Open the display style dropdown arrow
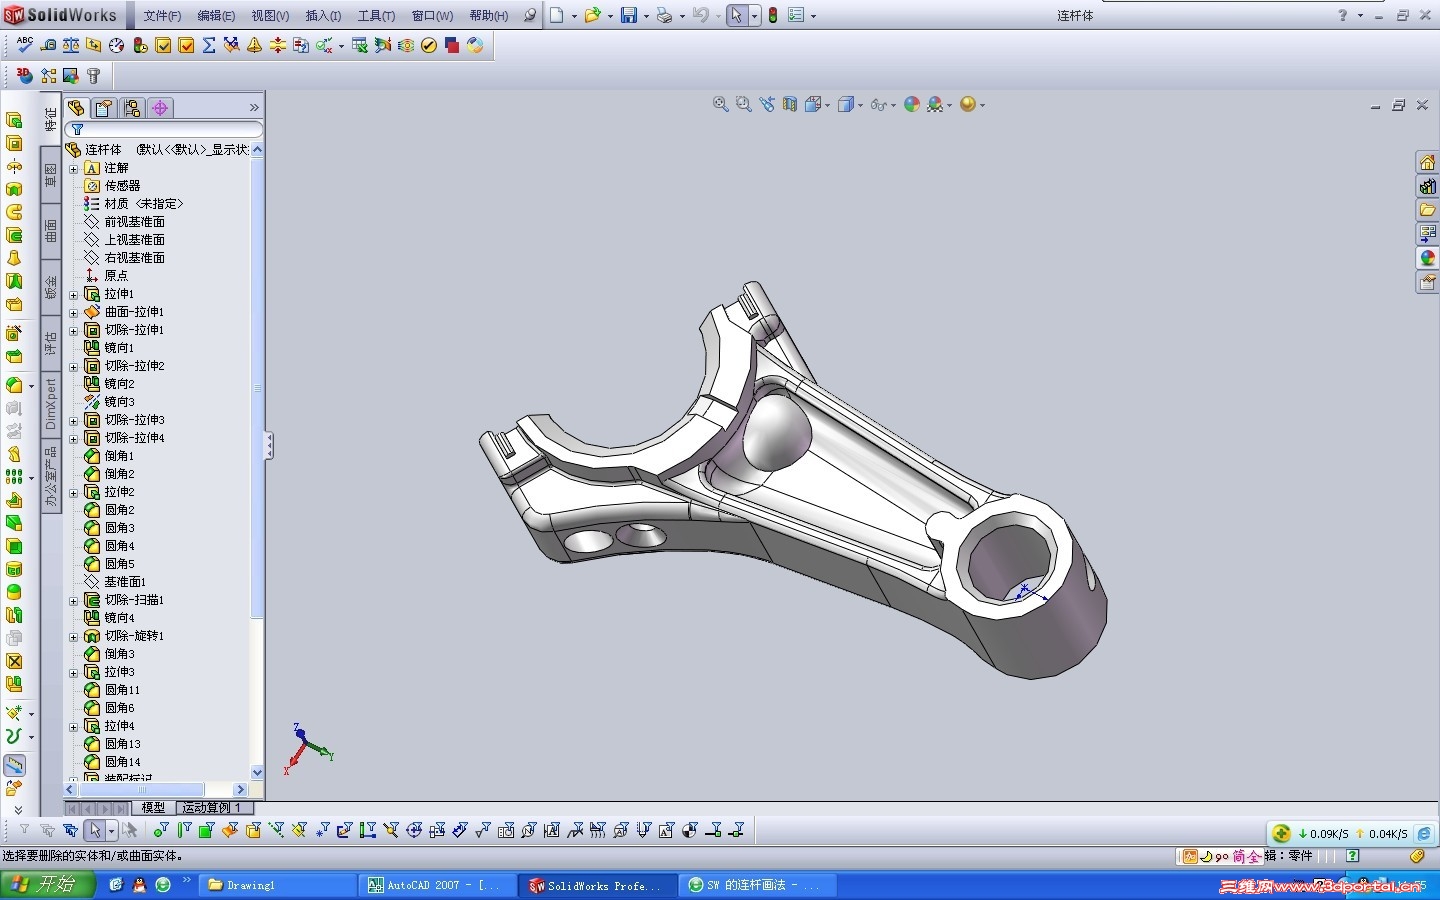This screenshot has height=900, width=1440. coord(860,105)
